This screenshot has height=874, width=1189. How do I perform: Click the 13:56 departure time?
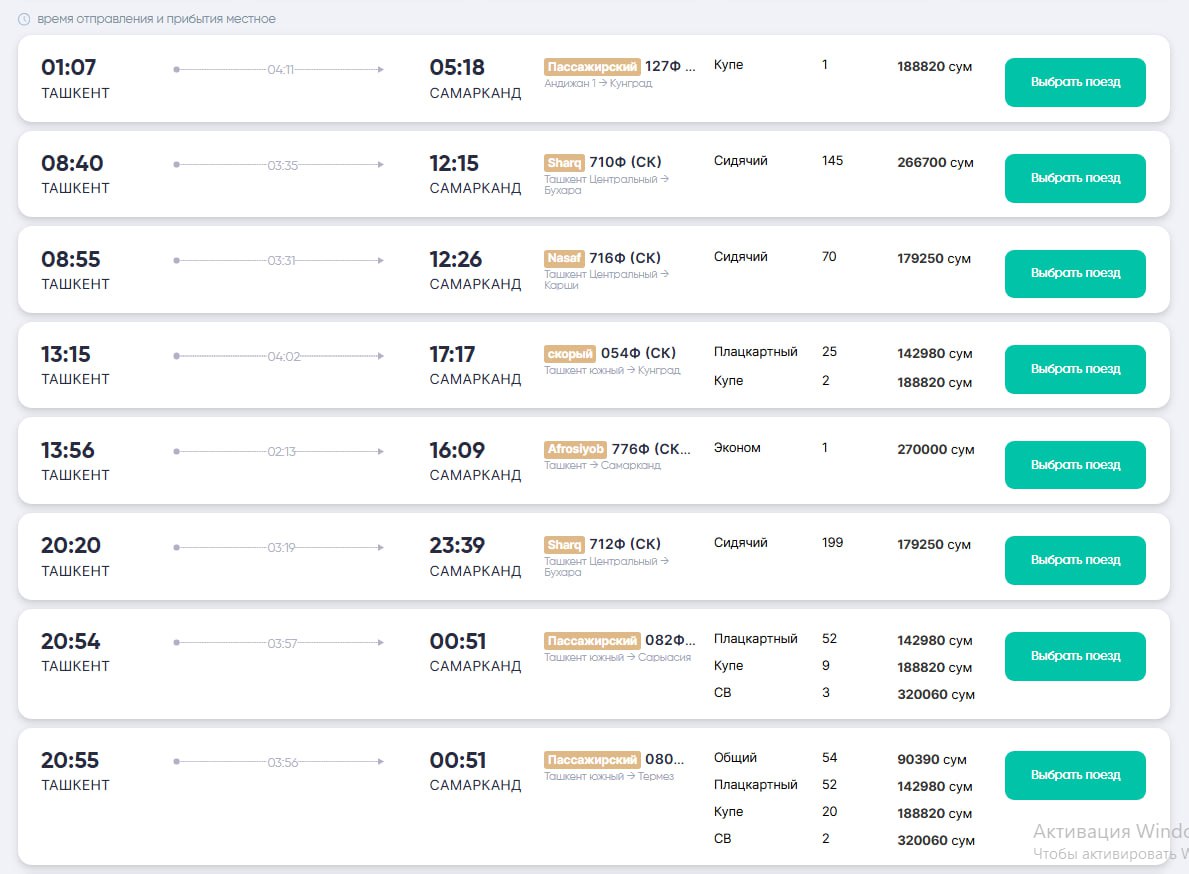click(68, 450)
